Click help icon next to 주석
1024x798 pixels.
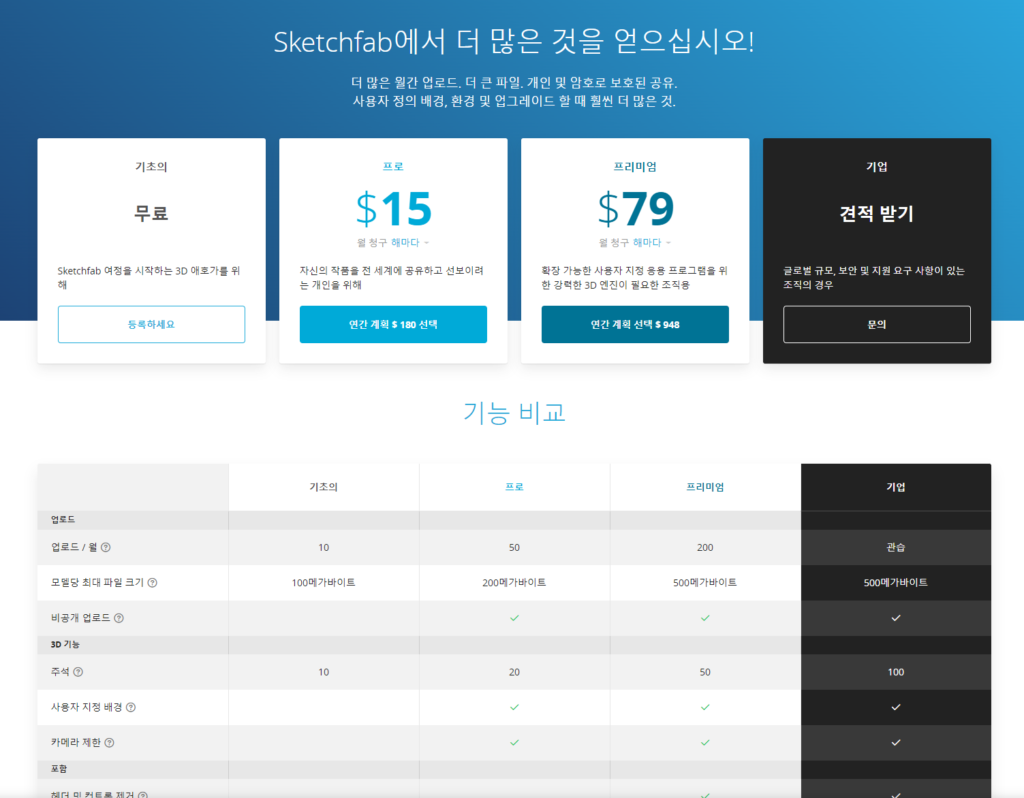point(78,672)
